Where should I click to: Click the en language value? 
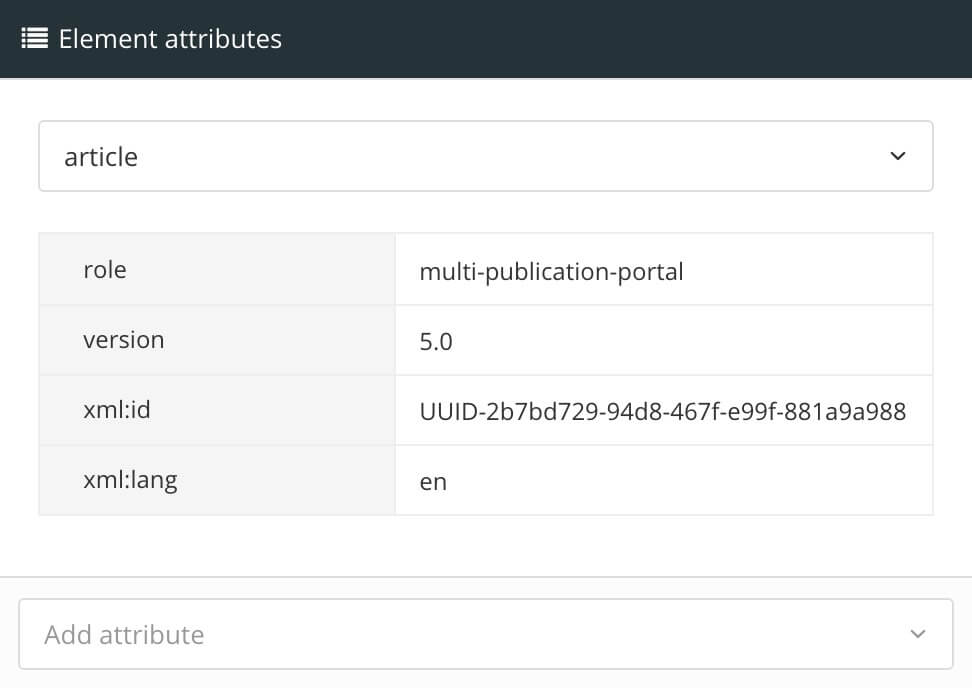point(431,481)
